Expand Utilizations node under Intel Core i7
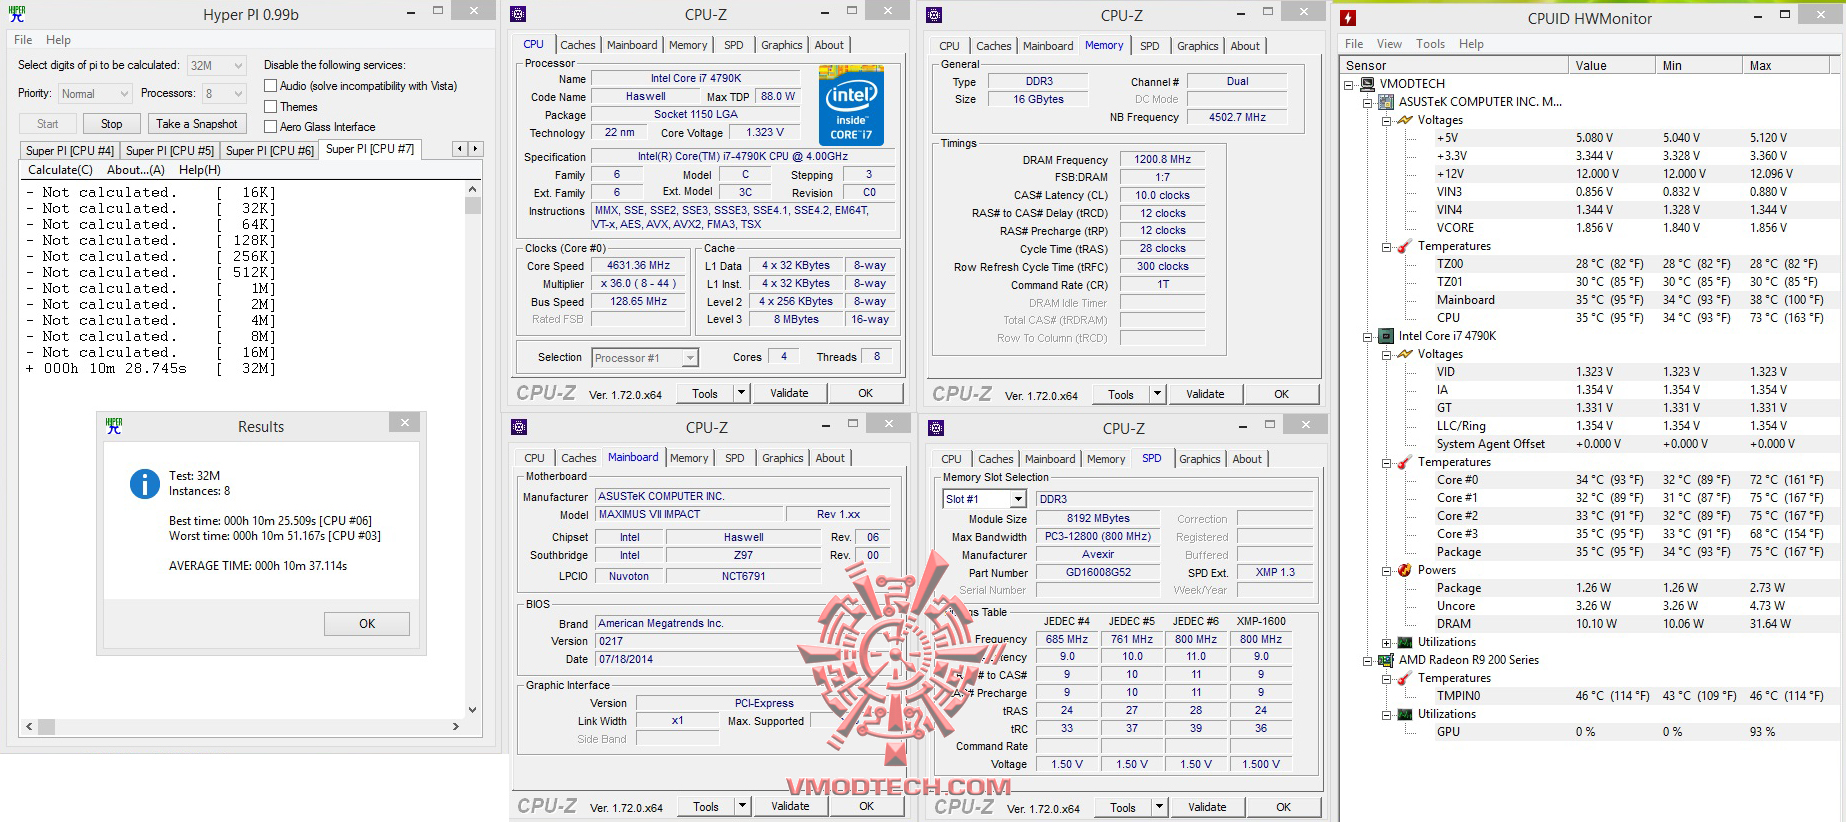The image size is (1846, 822). (x=1386, y=642)
